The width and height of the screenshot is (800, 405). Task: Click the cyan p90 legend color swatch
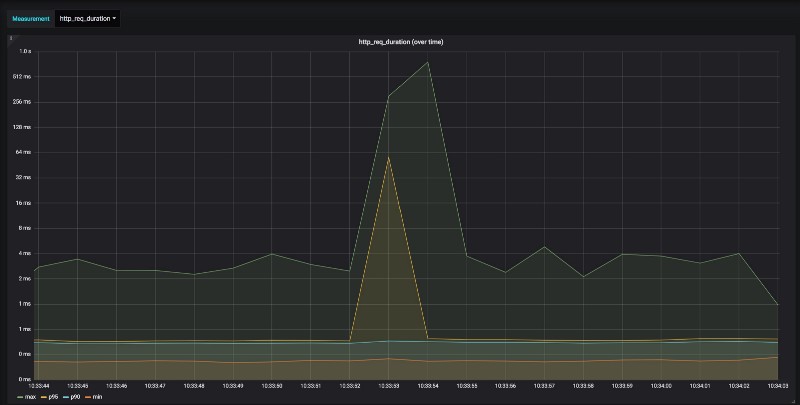pos(66,397)
